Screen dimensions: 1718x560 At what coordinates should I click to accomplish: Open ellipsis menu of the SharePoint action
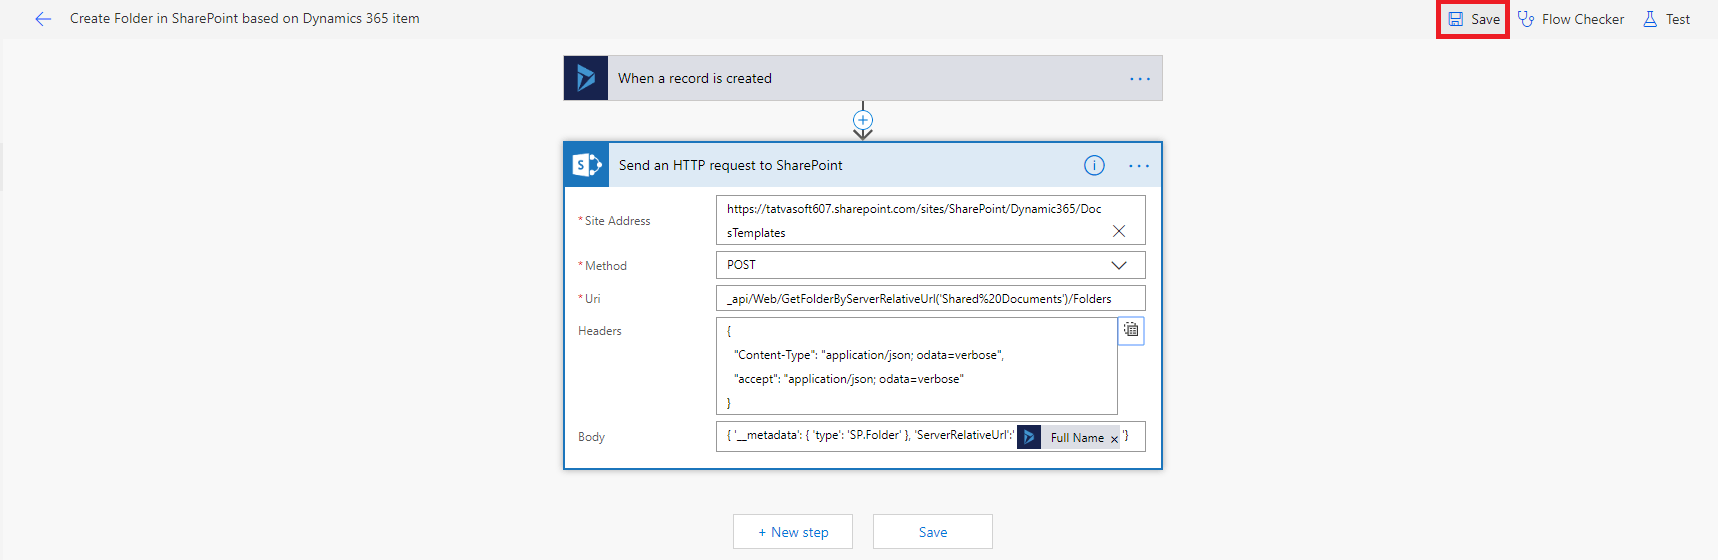point(1139,166)
